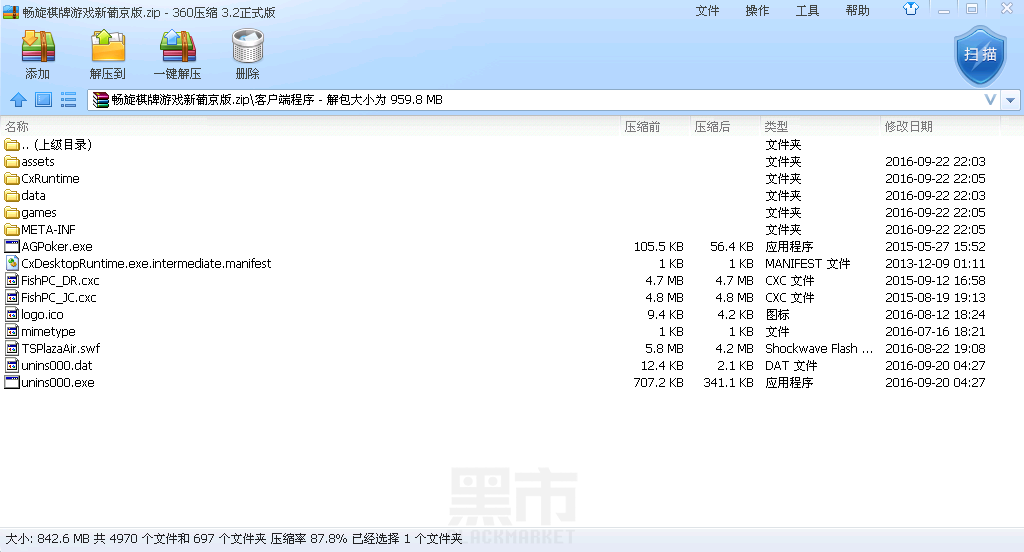
Task: Select the file name 'TSPlazaAir.swf'
Action: pyautogui.click(x=61, y=348)
